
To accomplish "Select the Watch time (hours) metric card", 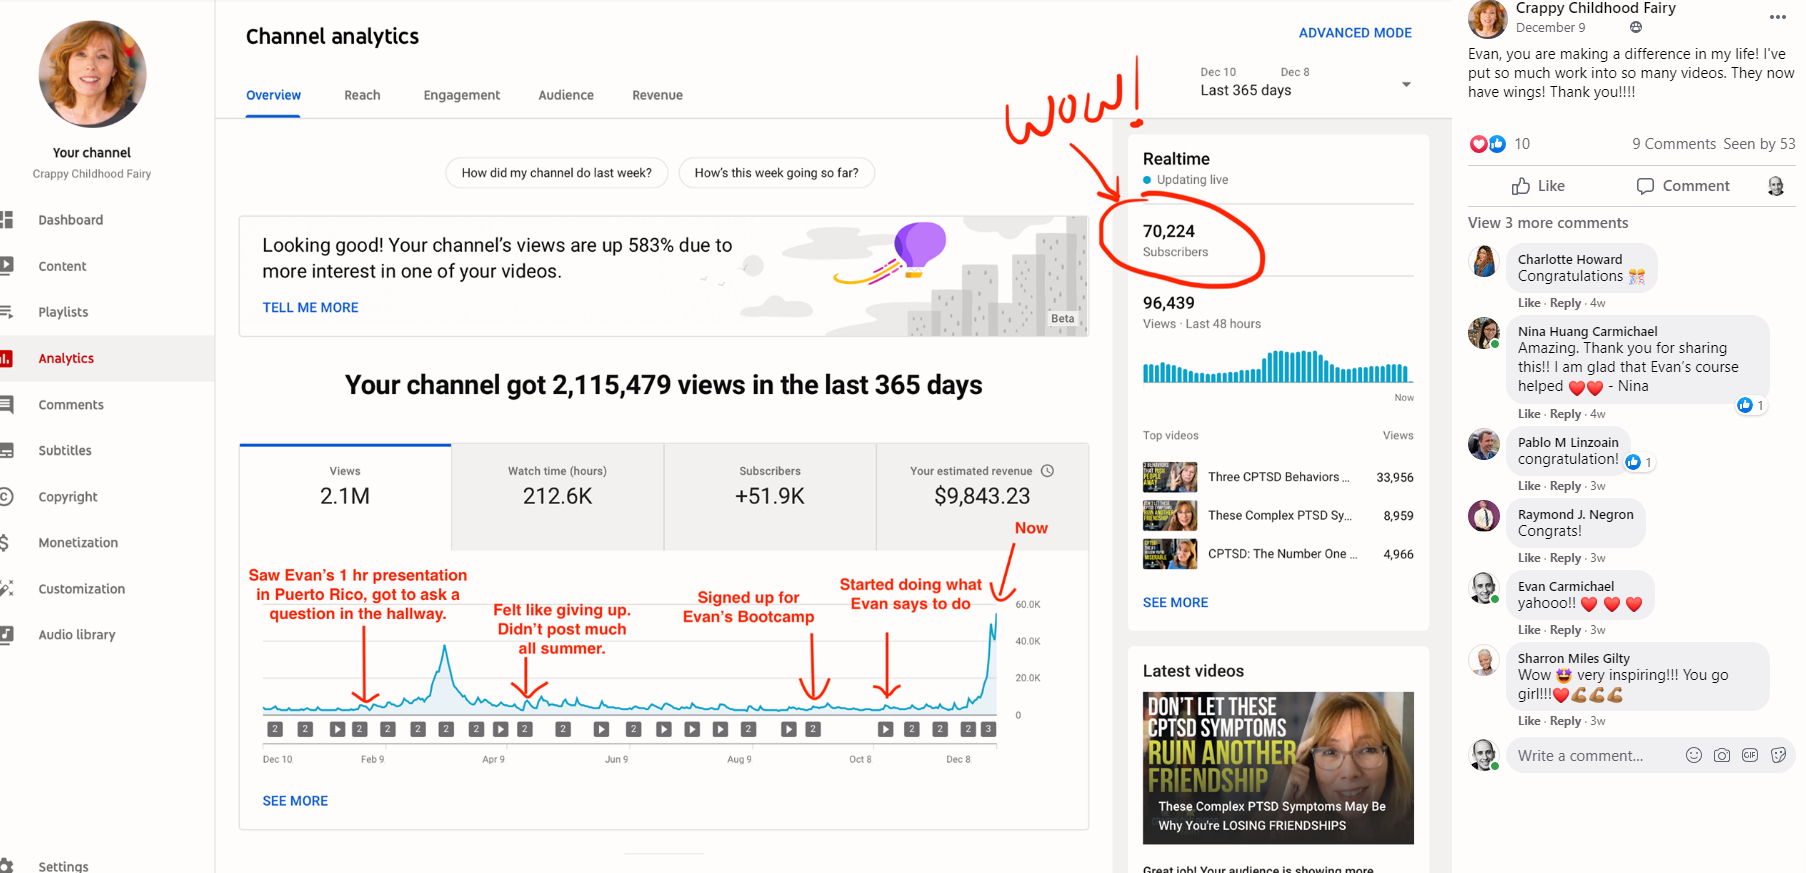I will click(557, 497).
